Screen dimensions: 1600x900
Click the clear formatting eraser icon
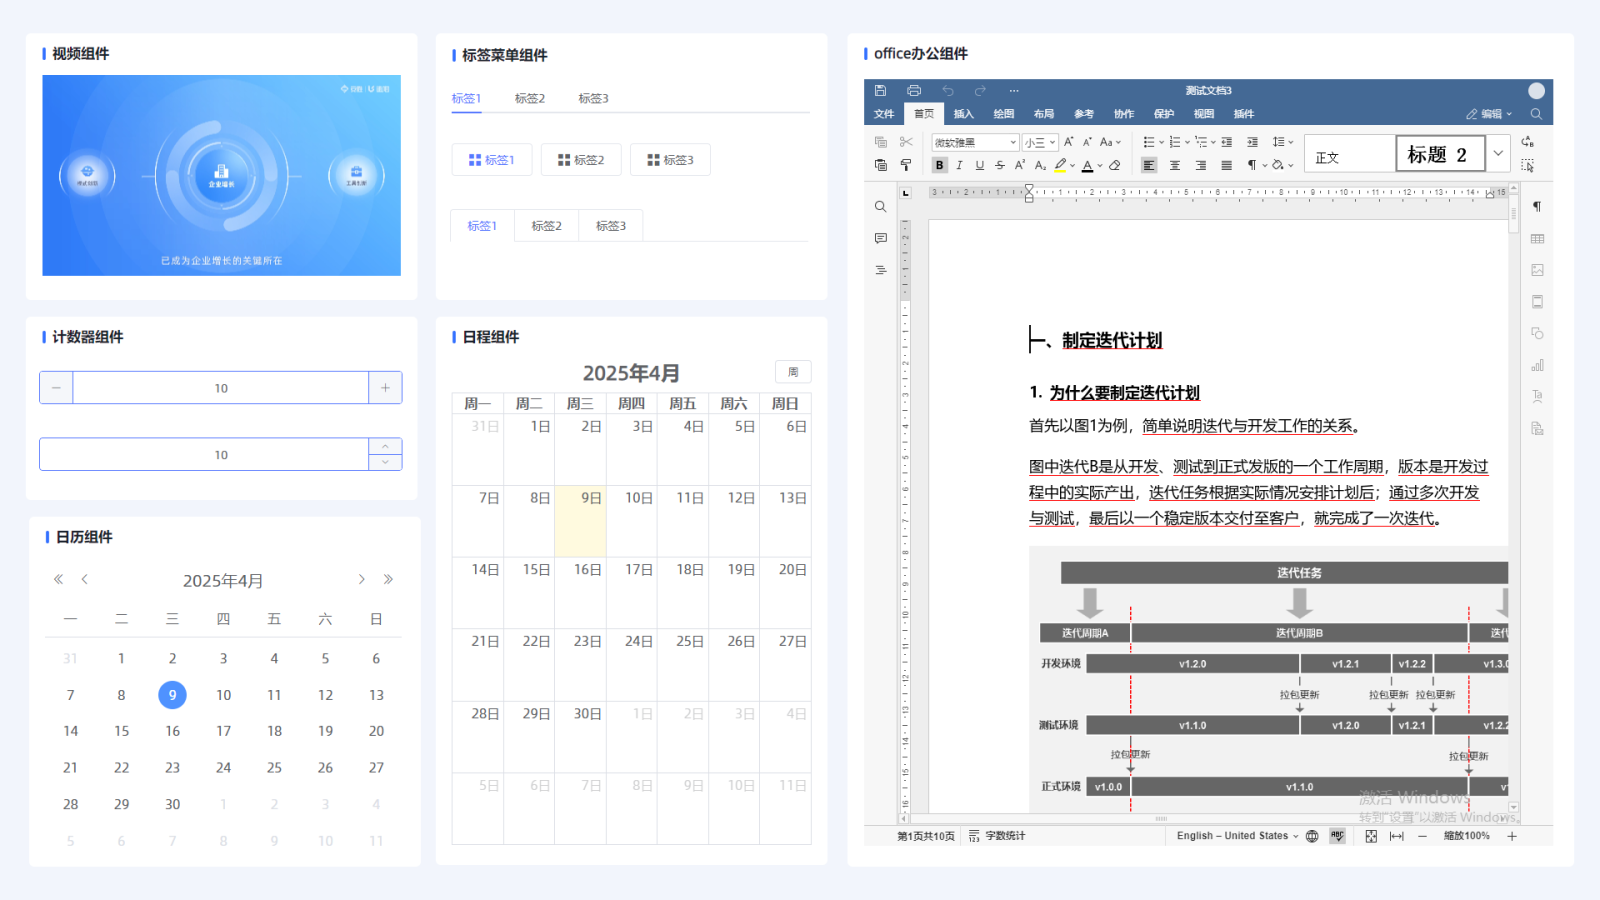coord(1115,166)
